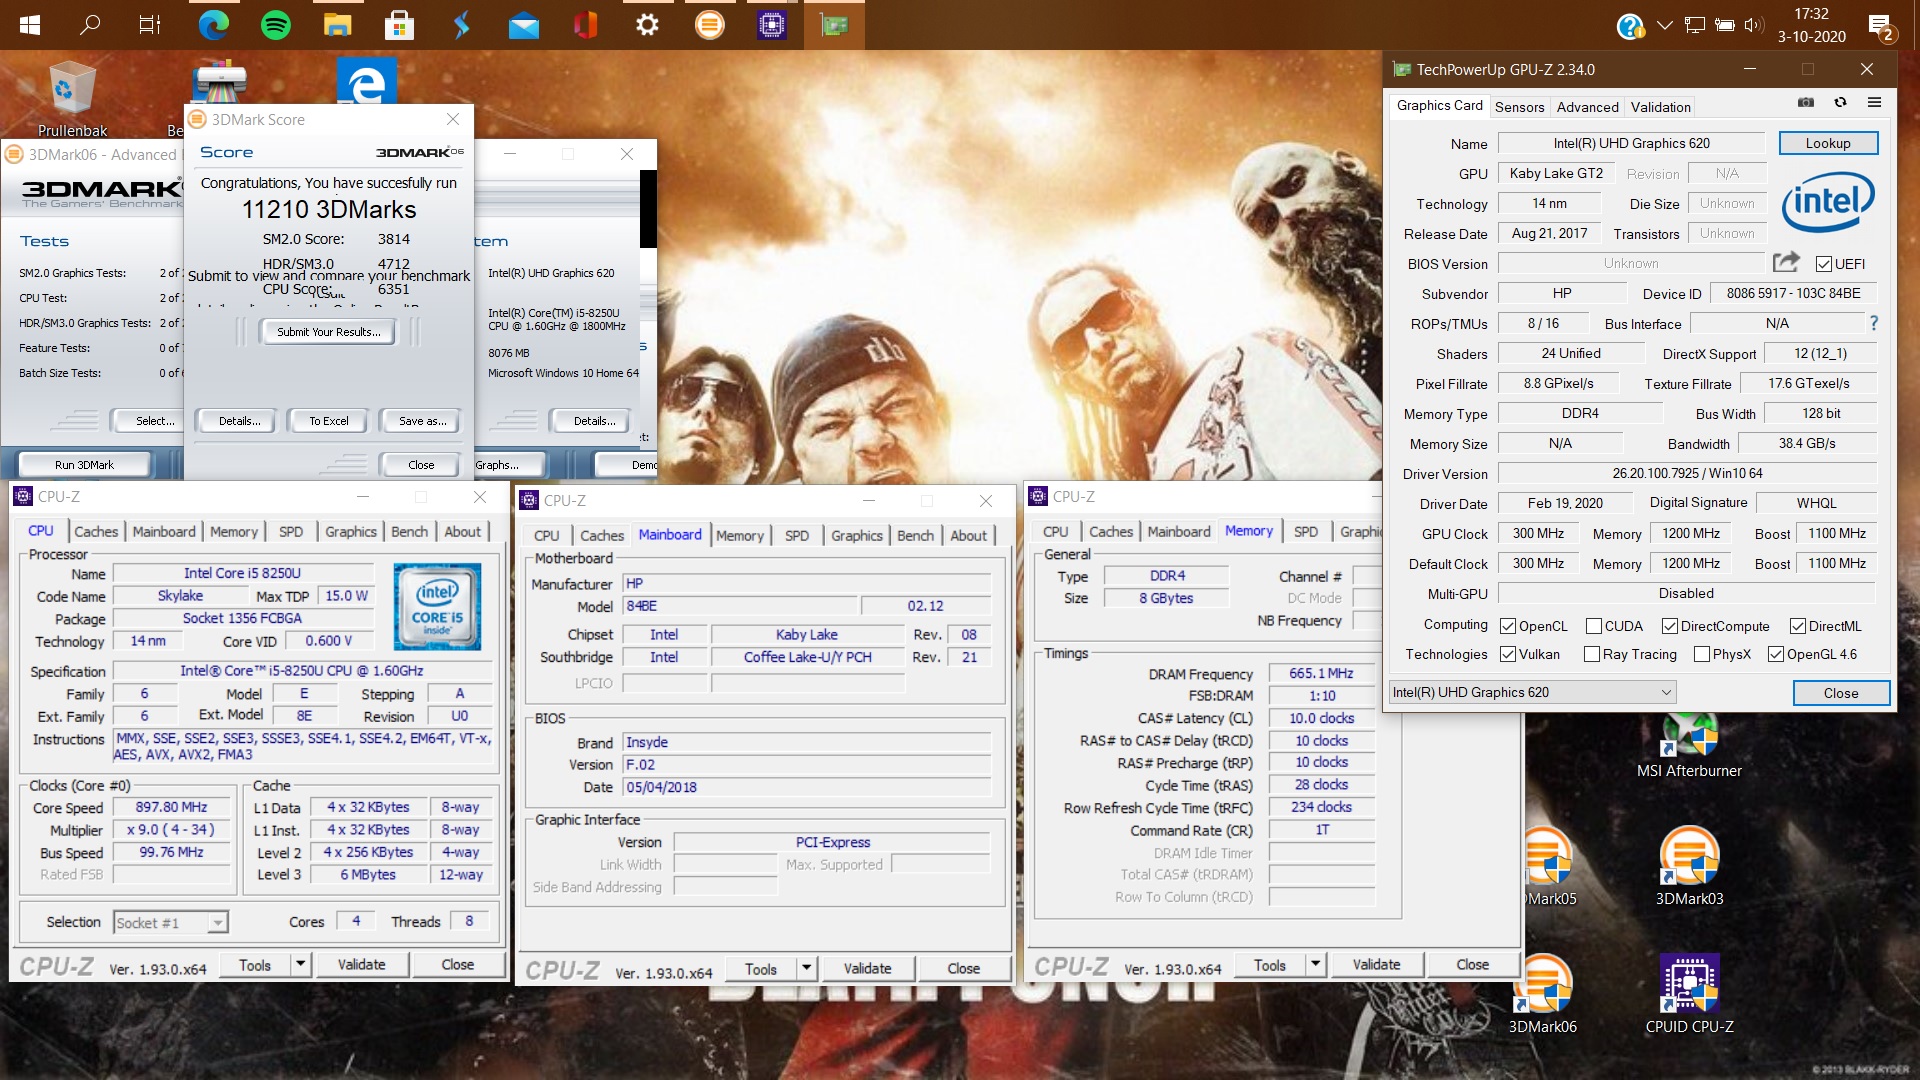The height and width of the screenshot is (1080, 1920).
Task: Open 3DMark03 desktop shortcut
Action: pos(1689,866)
